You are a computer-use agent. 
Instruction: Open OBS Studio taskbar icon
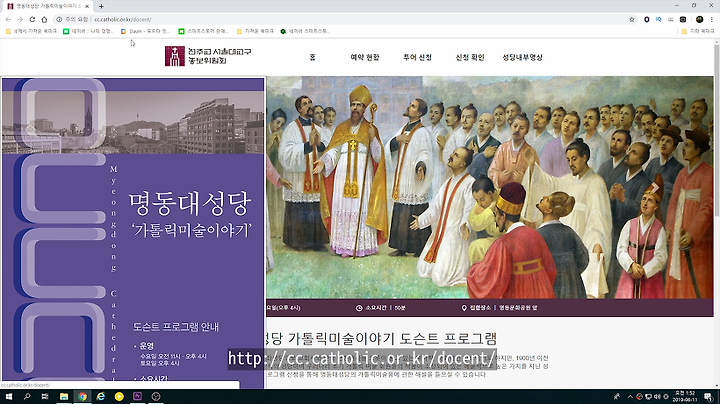156,397
